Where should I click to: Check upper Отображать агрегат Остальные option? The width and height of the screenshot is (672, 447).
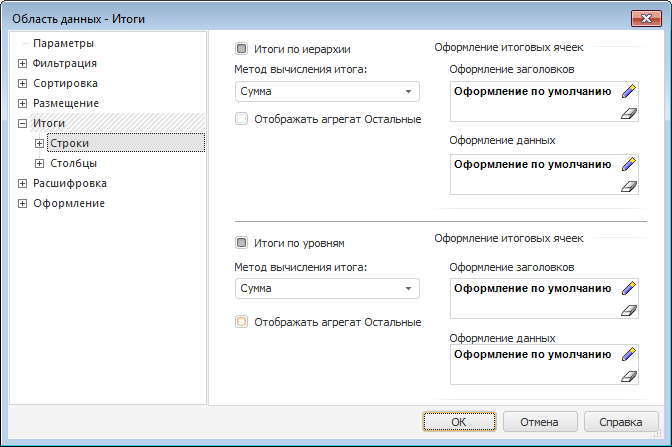[x=241, y=119]
